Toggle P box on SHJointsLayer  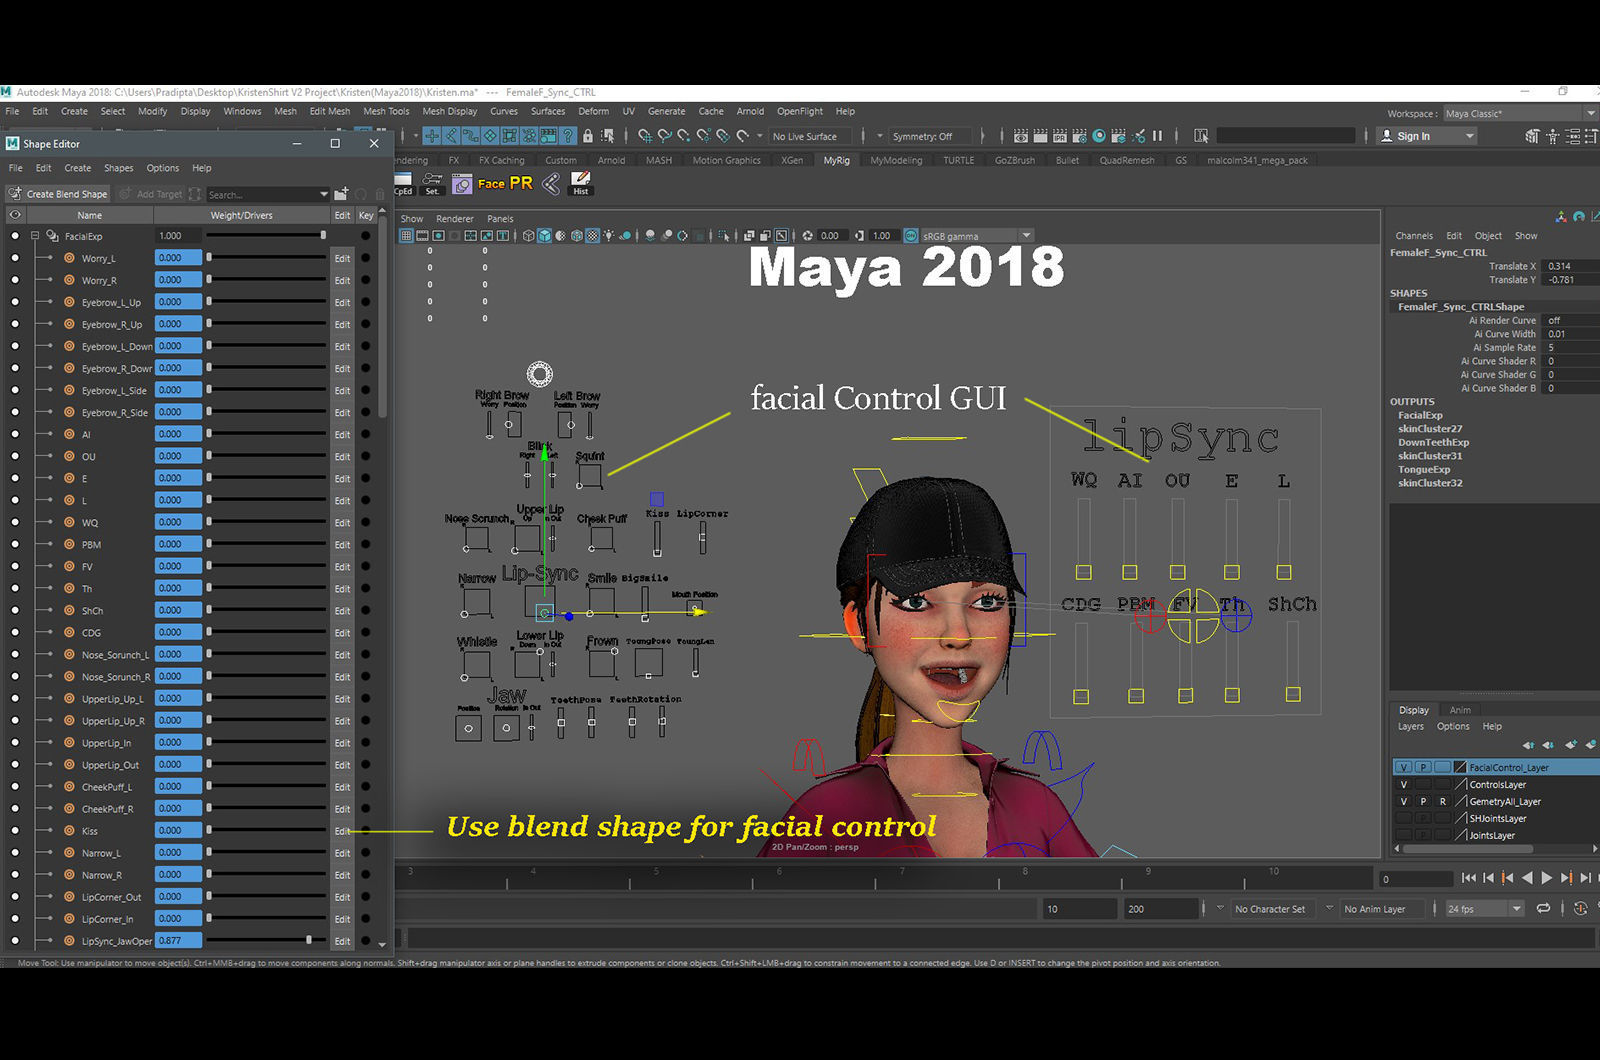point(1423,818)
